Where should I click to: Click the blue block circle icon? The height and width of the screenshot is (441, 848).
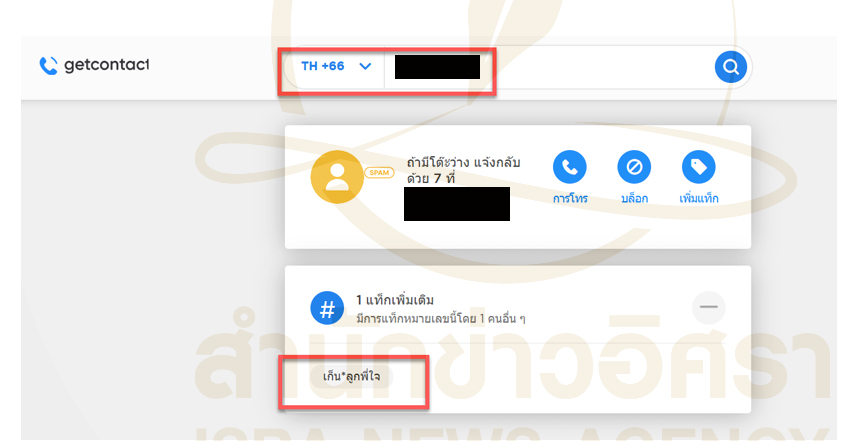(634, 167)
